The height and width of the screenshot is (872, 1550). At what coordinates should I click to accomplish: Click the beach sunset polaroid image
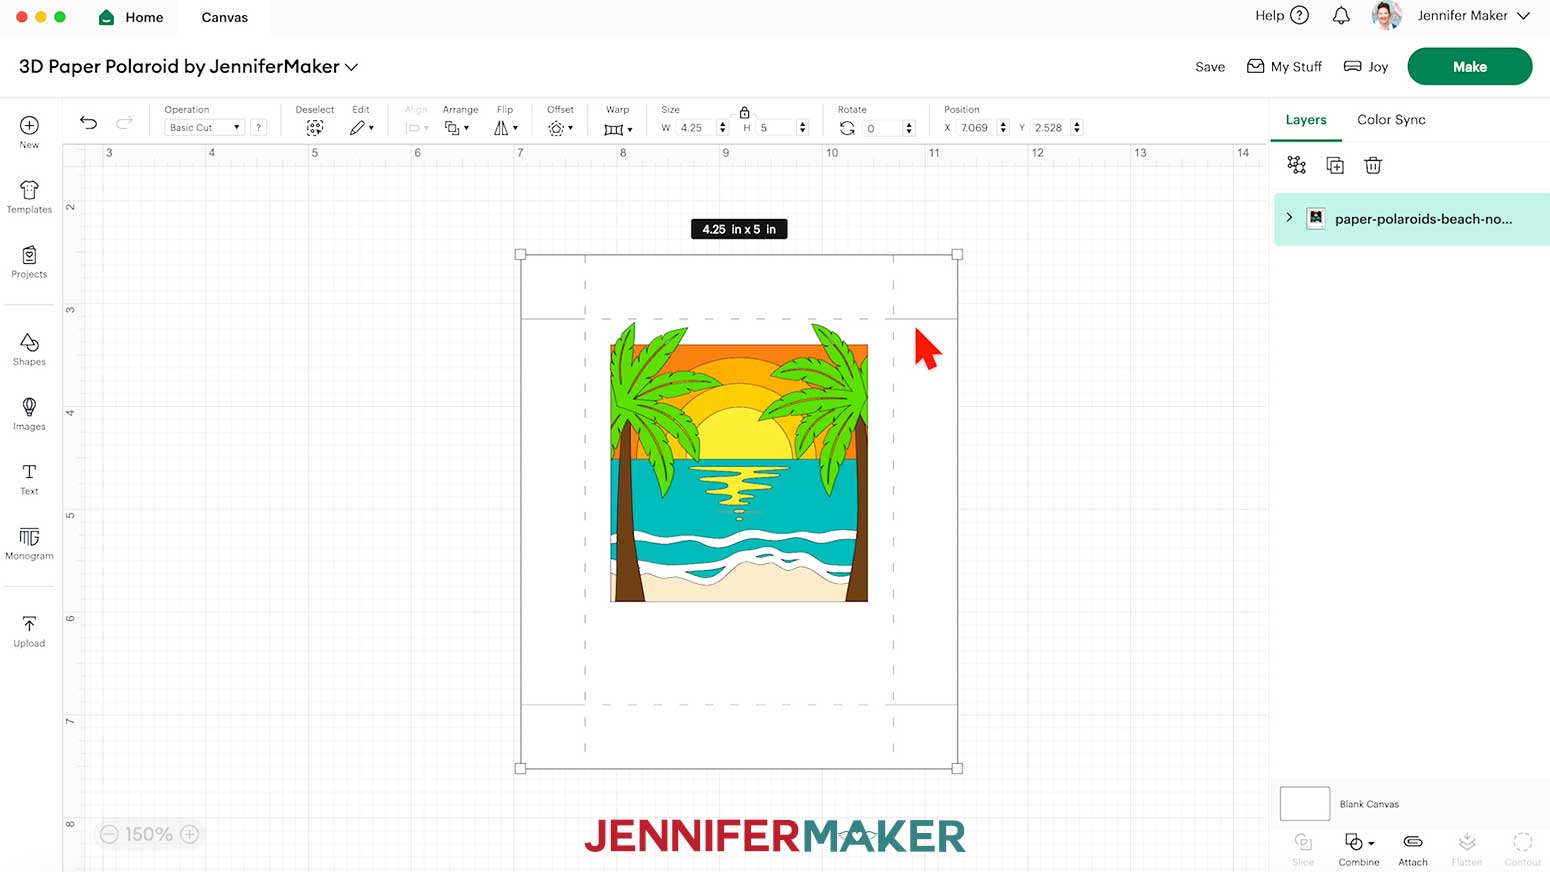click(739, 463)
